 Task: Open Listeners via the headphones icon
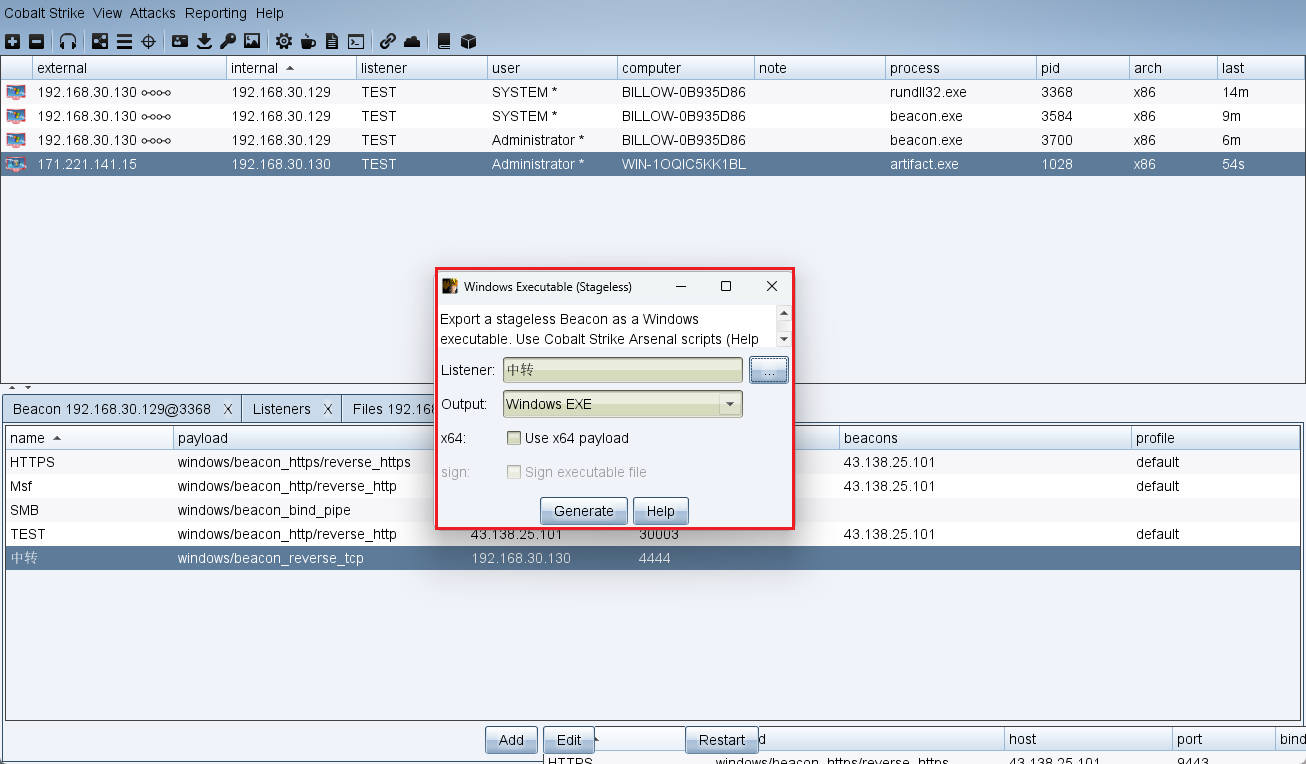pos(68,41)
